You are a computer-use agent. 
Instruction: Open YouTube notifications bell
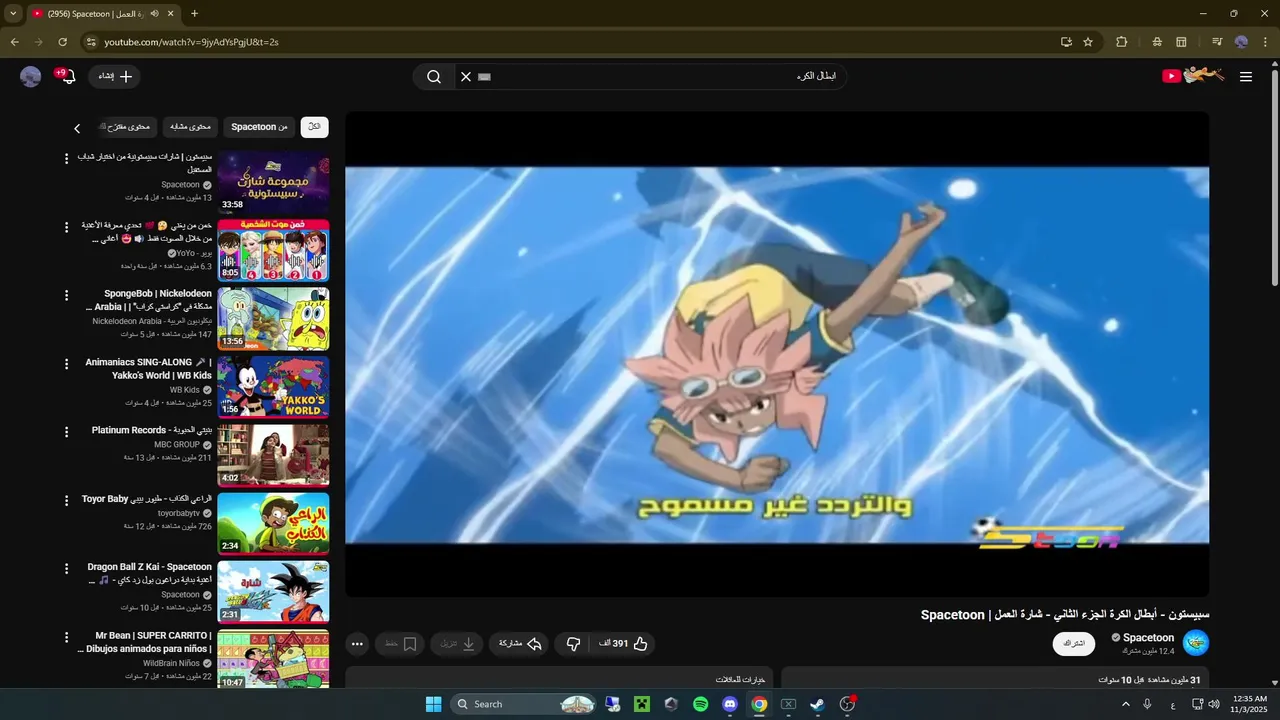(67, 76)
